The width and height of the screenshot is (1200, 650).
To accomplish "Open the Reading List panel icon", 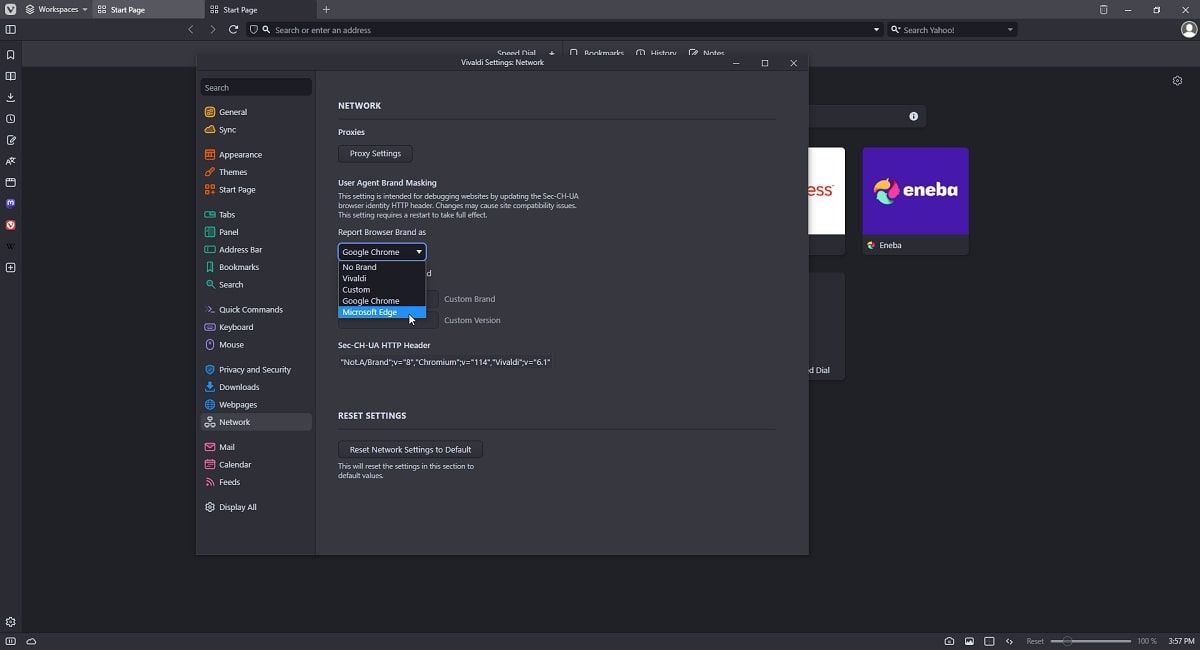I will 10,76.
